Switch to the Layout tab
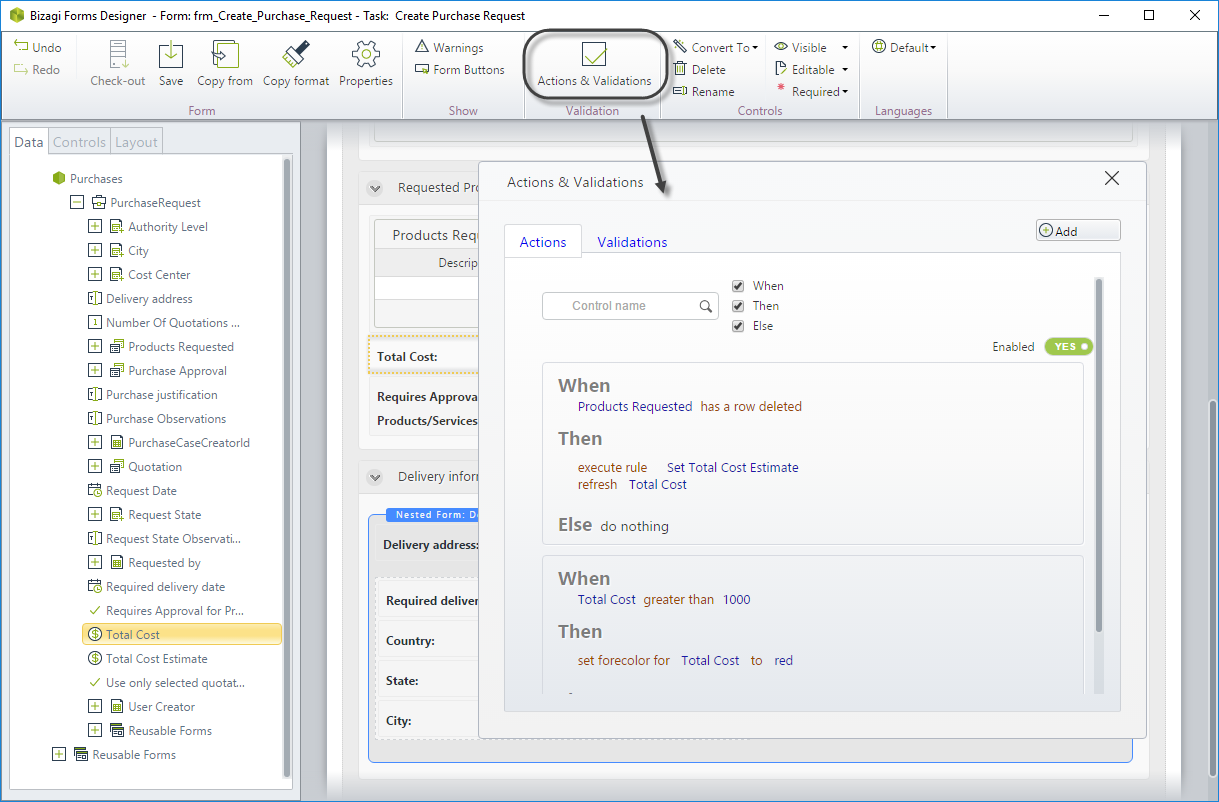The height and width of the screenshot is (802, 1219). tap(136, 142)
